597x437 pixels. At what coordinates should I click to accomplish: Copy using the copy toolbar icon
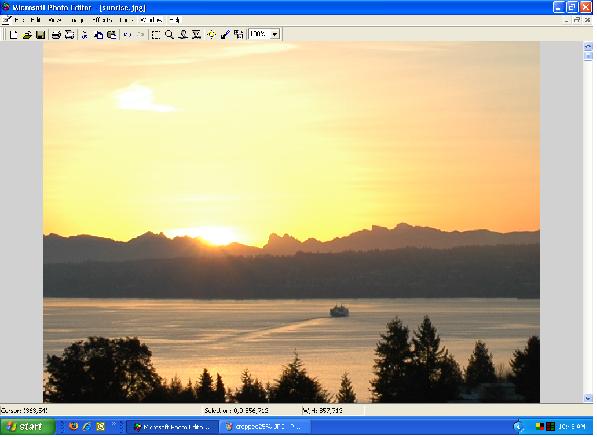pyautogui.click(x=98, y=35)
